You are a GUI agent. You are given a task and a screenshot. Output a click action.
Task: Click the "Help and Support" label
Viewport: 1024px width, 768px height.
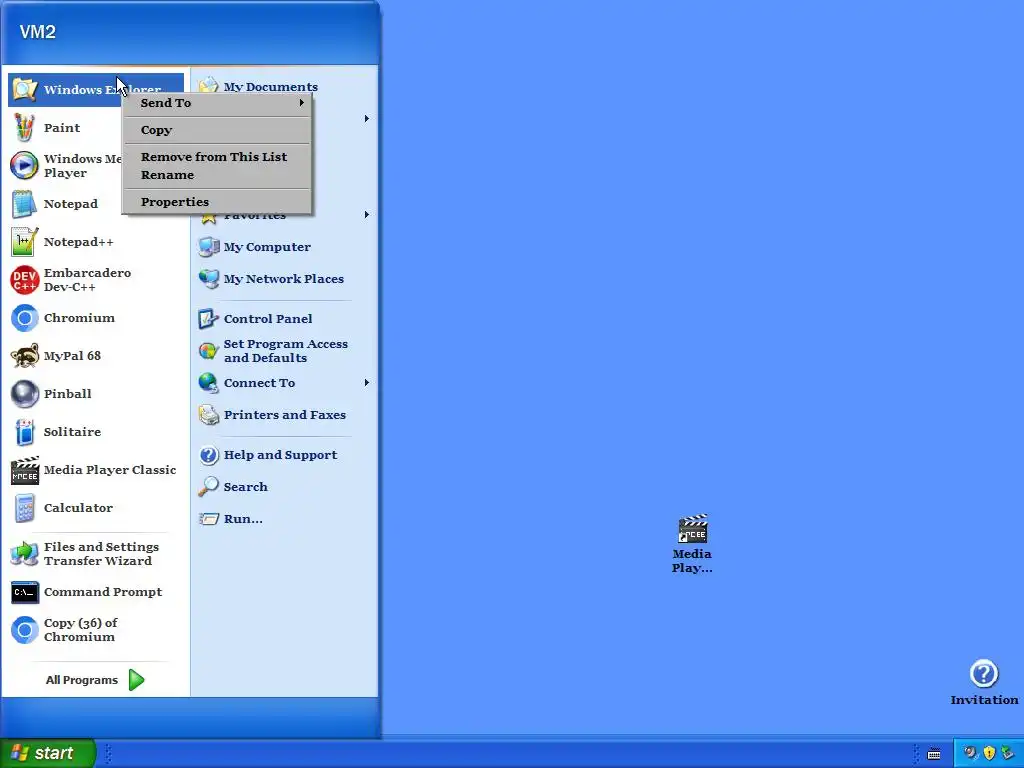point(280,455)
